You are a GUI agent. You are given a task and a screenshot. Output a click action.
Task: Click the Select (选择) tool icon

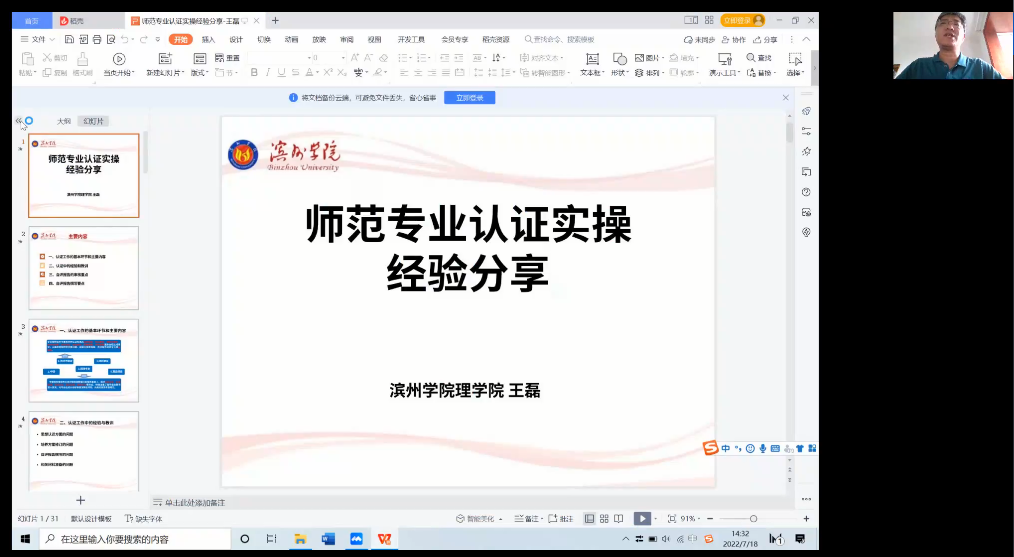(x=795, y=59)
